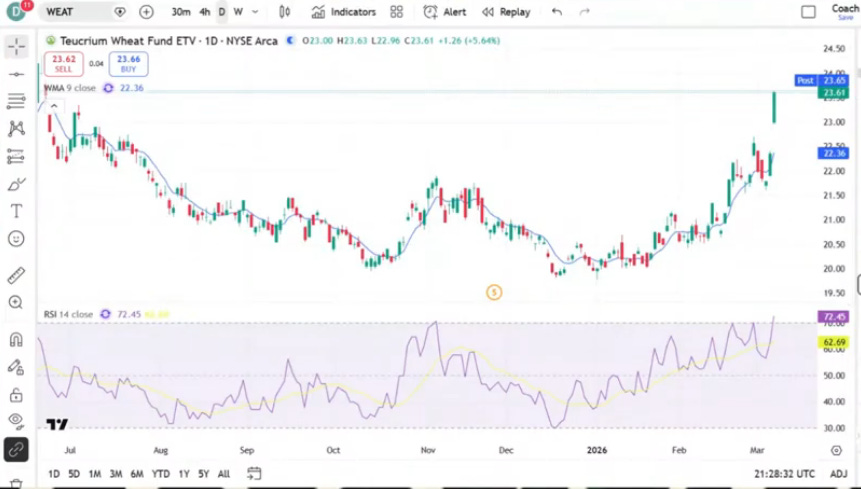
Task: Expand the timeframe interval dropdown
Action: coord(255,12)
